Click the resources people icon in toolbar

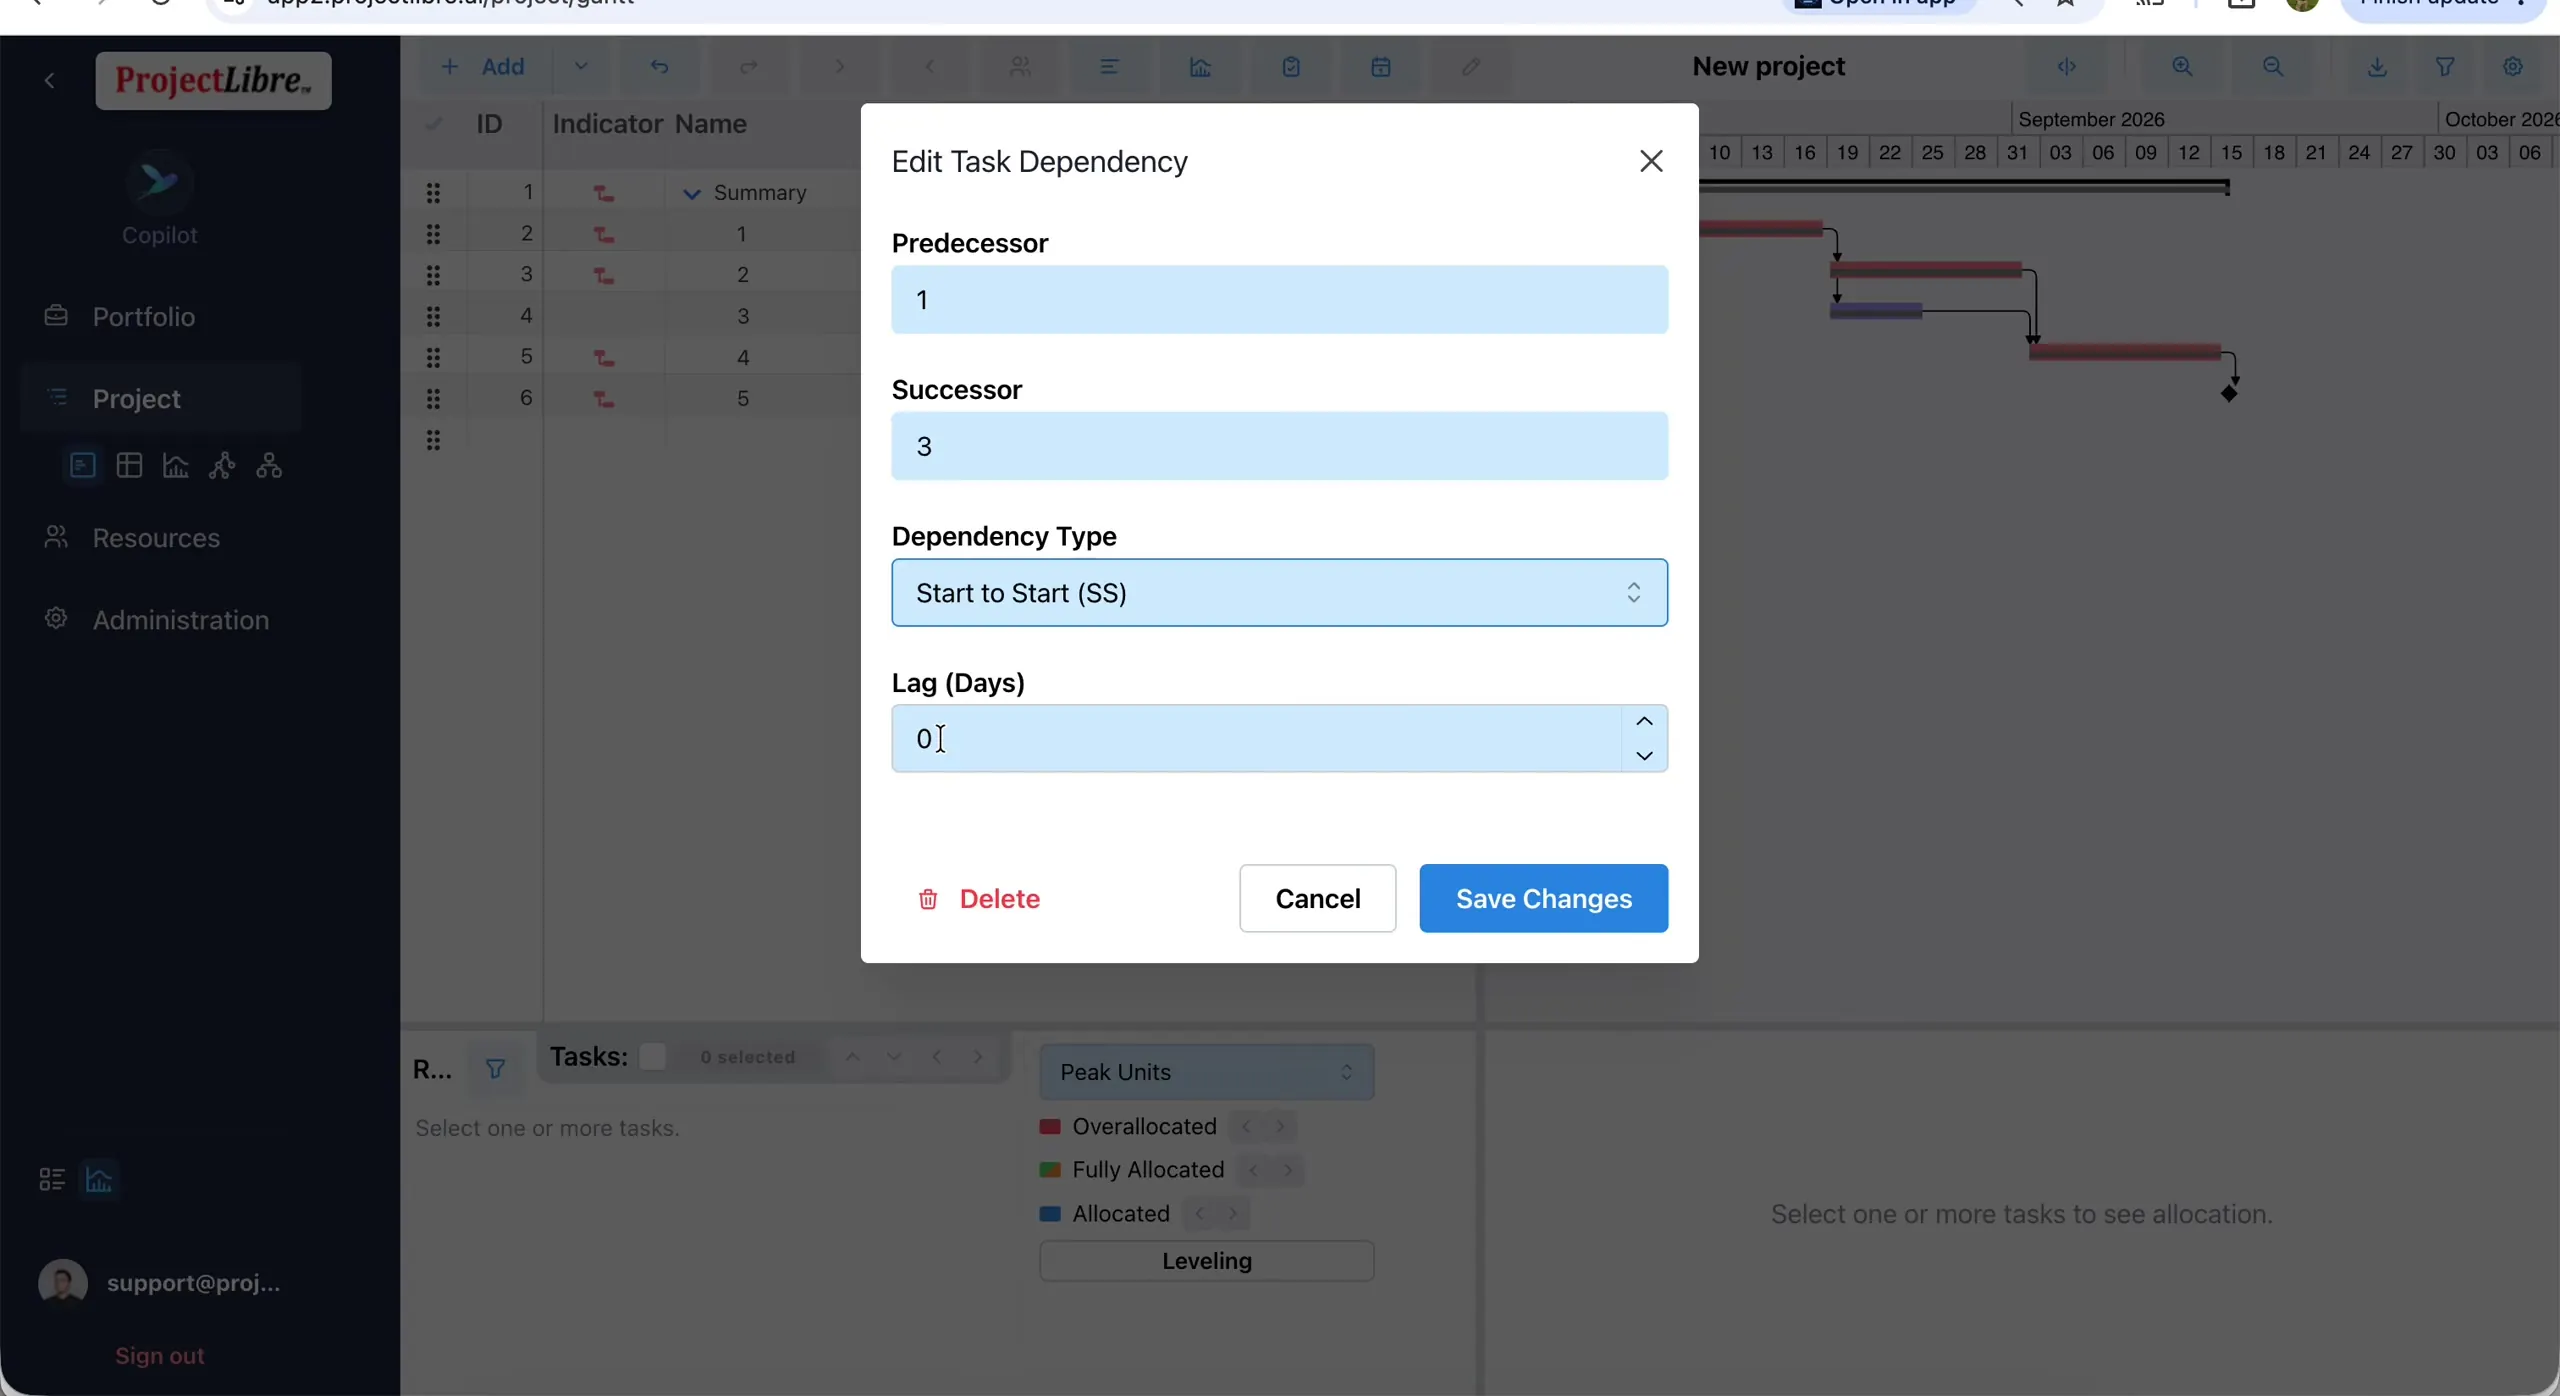tap(1019, 67)
